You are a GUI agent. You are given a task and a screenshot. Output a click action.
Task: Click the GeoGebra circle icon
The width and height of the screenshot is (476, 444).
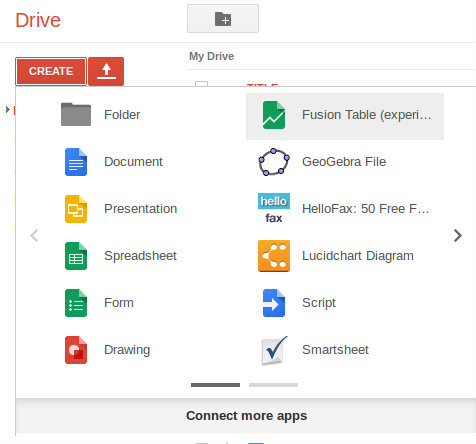274,162
